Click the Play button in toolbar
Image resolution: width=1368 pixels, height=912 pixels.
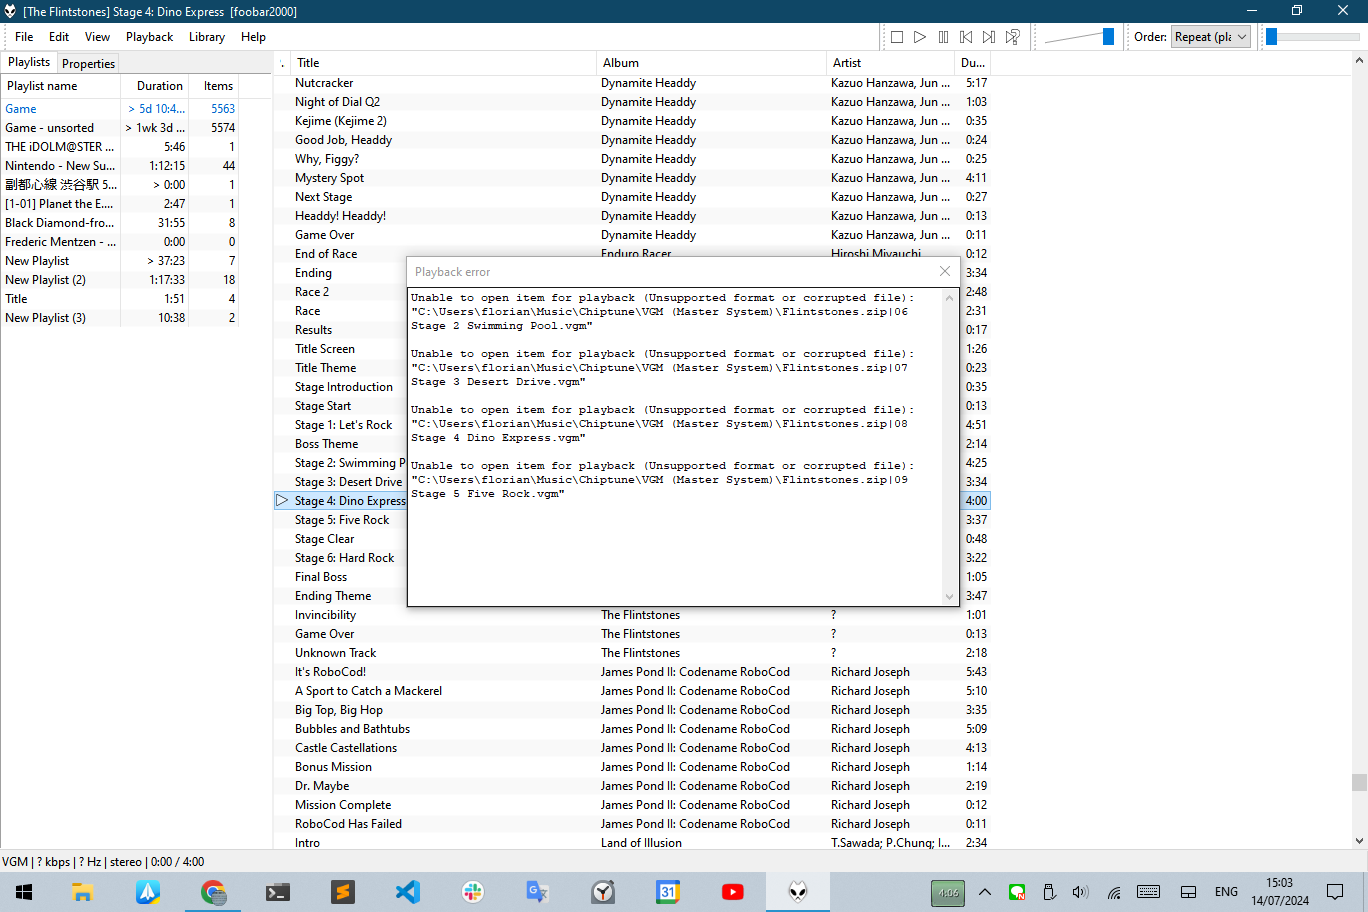[x=920, y=37]
